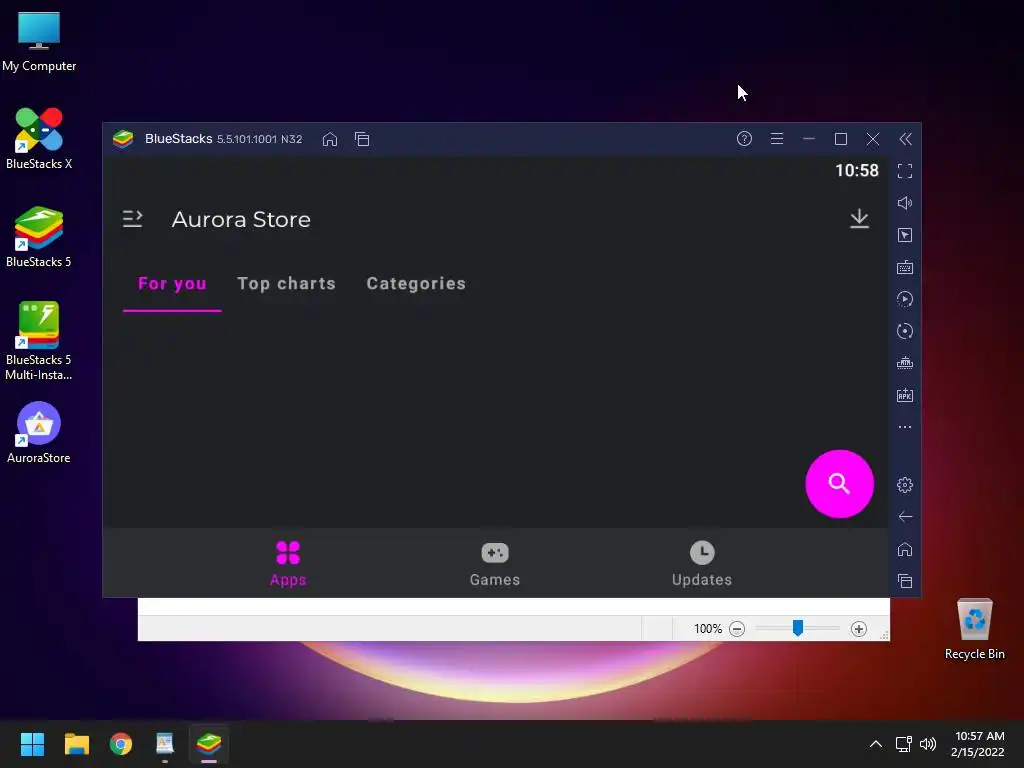This screenshot has height=768, width=1024.
Task: Open the Aurora Store navigation drawer icon
Action: (133, 219)
